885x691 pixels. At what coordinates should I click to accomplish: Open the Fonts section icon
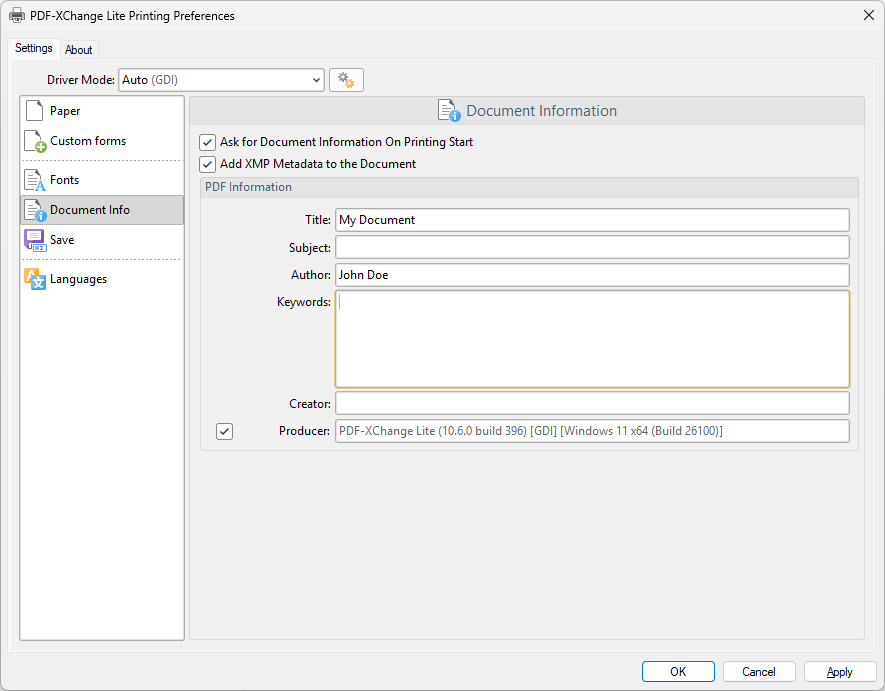[35, 180]
